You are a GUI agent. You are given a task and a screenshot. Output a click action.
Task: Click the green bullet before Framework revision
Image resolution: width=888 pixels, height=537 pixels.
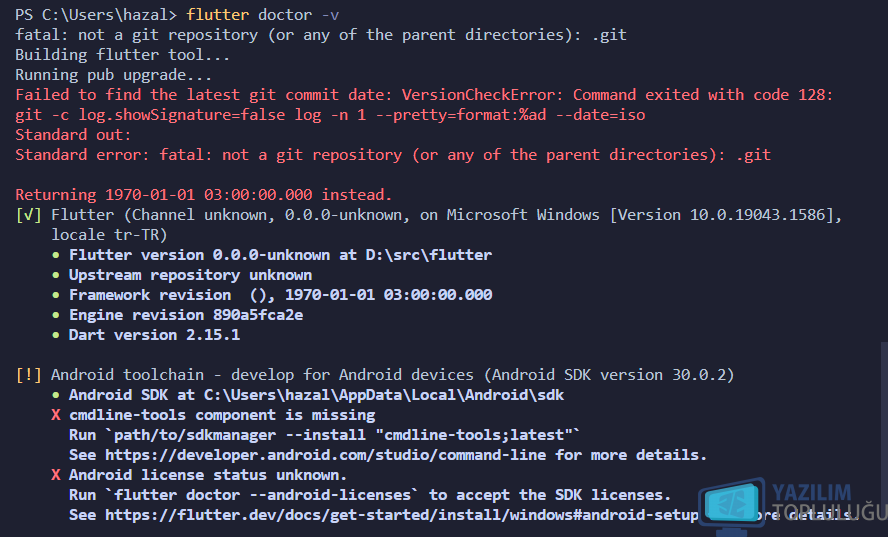coord(56,296)
